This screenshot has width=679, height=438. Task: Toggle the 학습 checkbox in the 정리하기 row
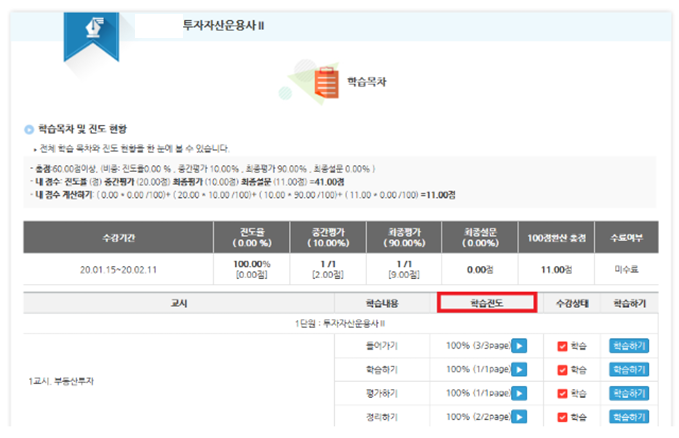[561, 417]
